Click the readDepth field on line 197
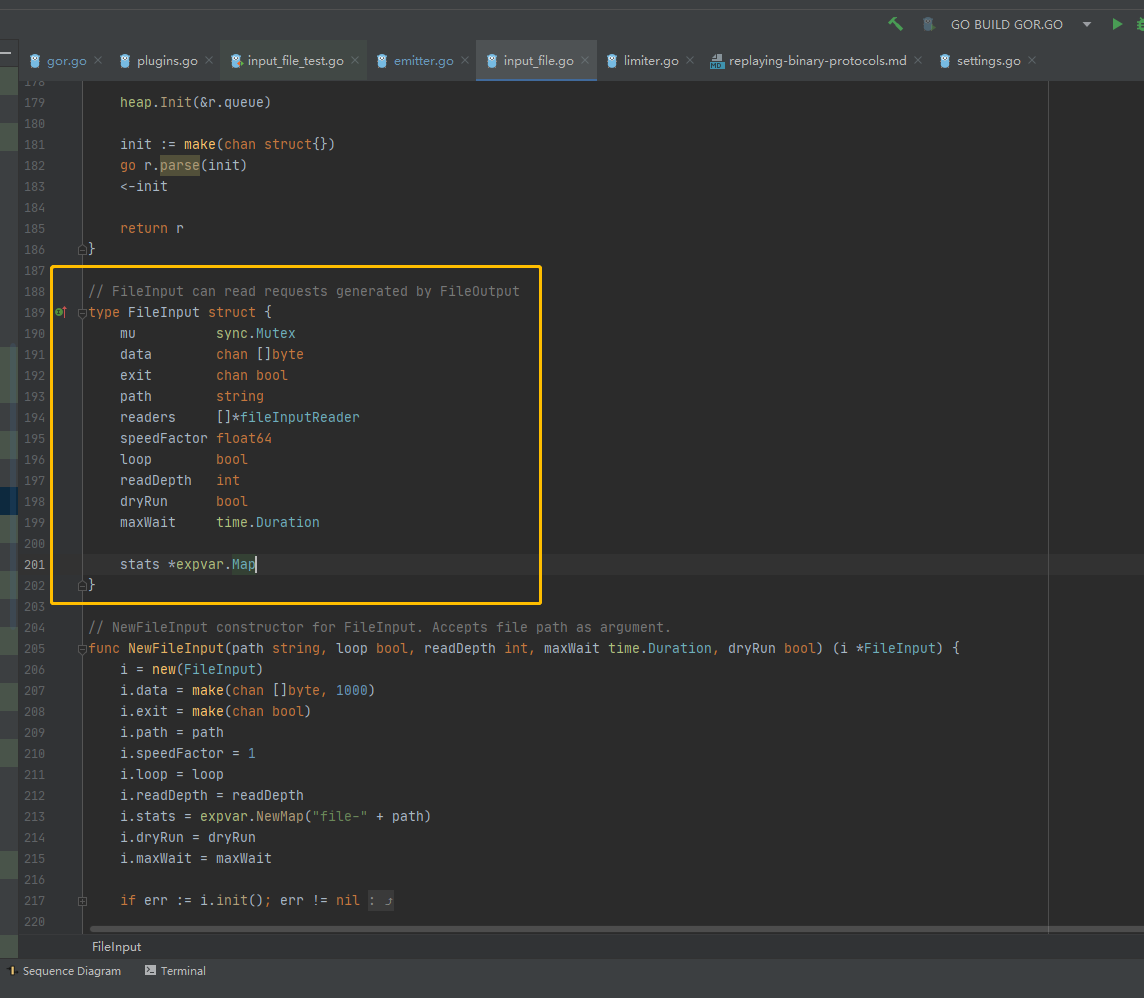The width and height of the screenshot is (1144, 998). click(155, 481)
